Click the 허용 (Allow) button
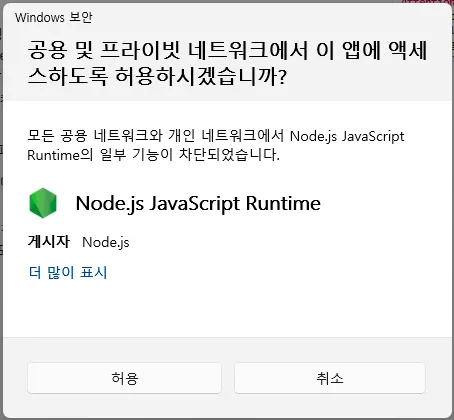Image resolution: width=454 pixels, height=420 pixels. tap(124, 378)
